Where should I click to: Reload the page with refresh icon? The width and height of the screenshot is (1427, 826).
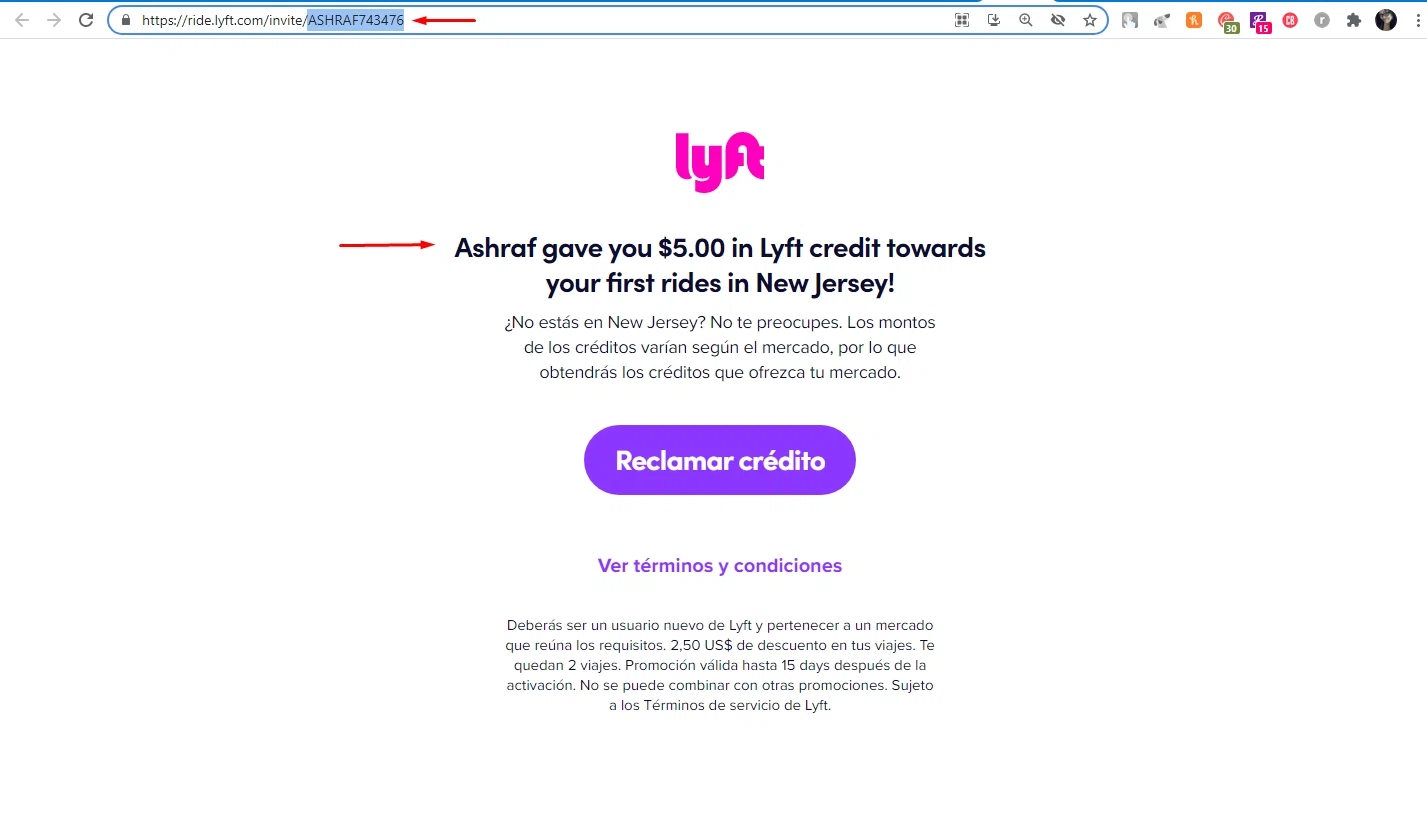coord(86,20)
